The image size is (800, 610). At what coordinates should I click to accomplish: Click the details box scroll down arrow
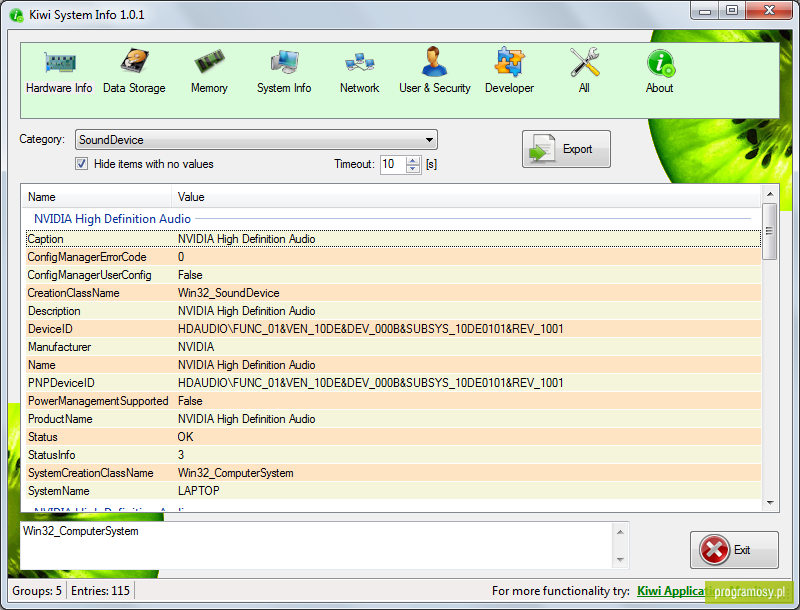(620, 560)
